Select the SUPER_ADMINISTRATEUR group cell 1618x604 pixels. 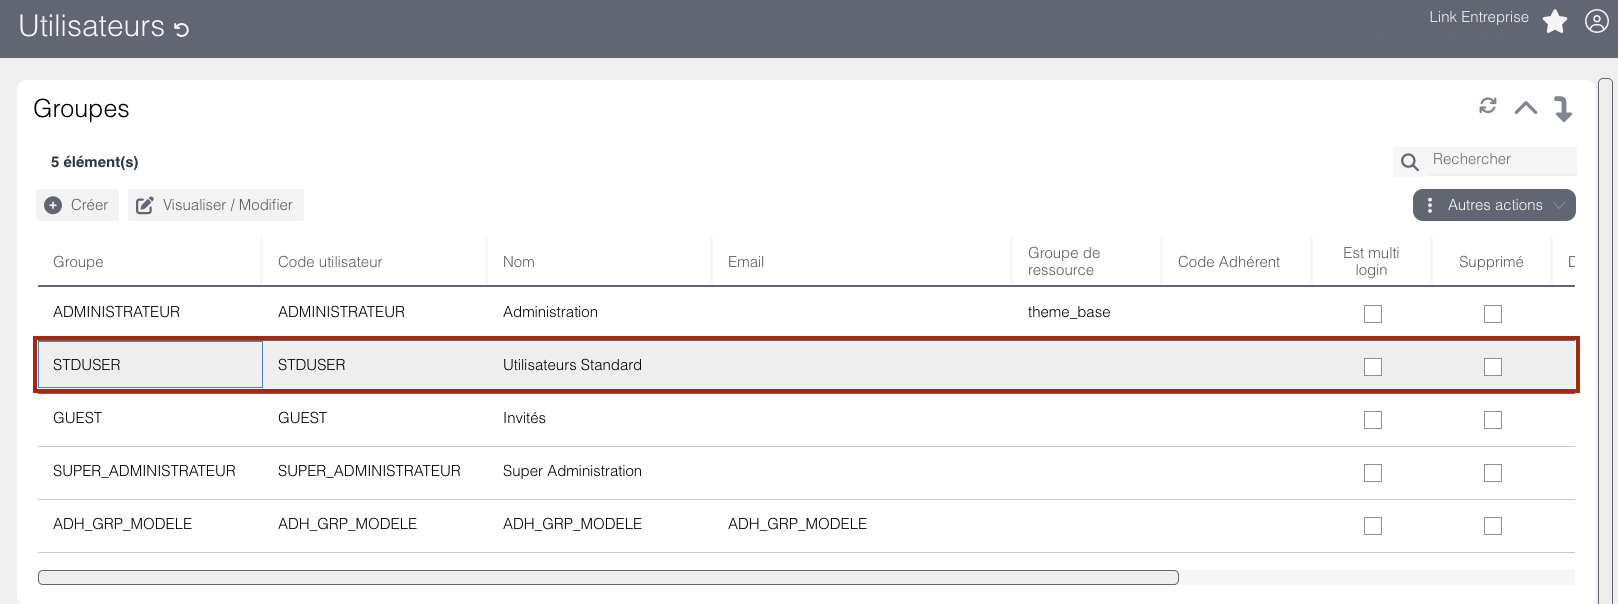(150, 471)
